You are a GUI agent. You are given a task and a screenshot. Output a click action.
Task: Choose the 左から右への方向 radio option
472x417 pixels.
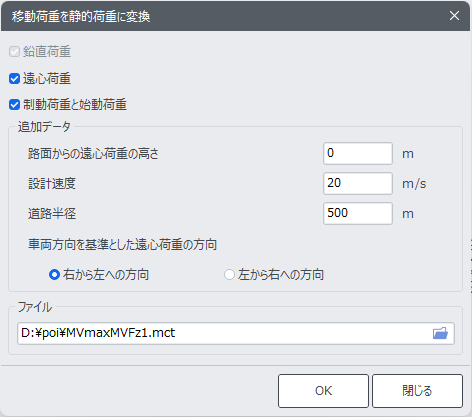tap(229, 275)
